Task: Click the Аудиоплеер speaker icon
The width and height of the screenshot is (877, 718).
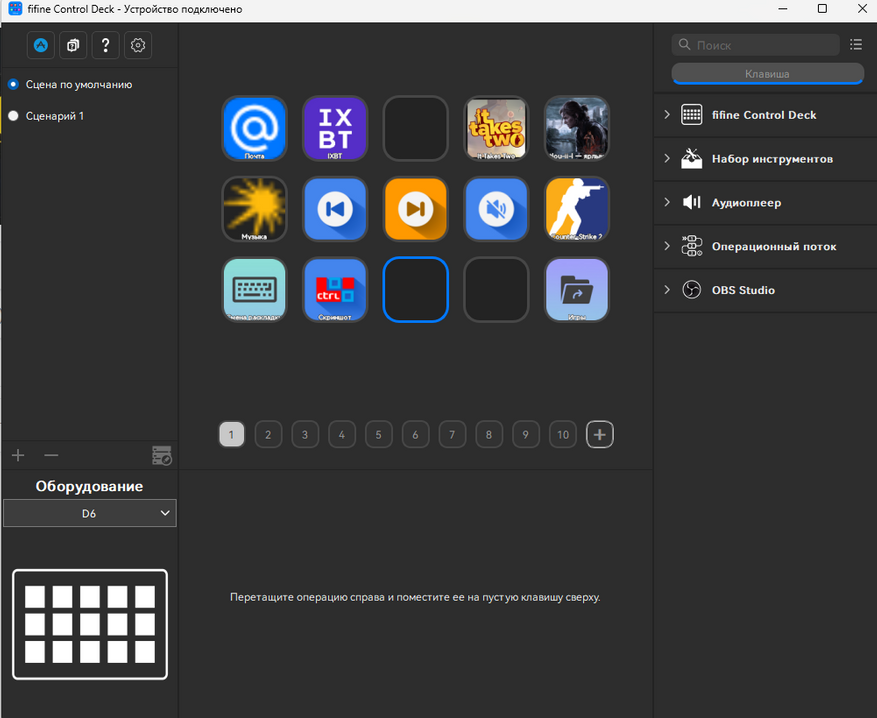Action: click(x=692, y=202)
